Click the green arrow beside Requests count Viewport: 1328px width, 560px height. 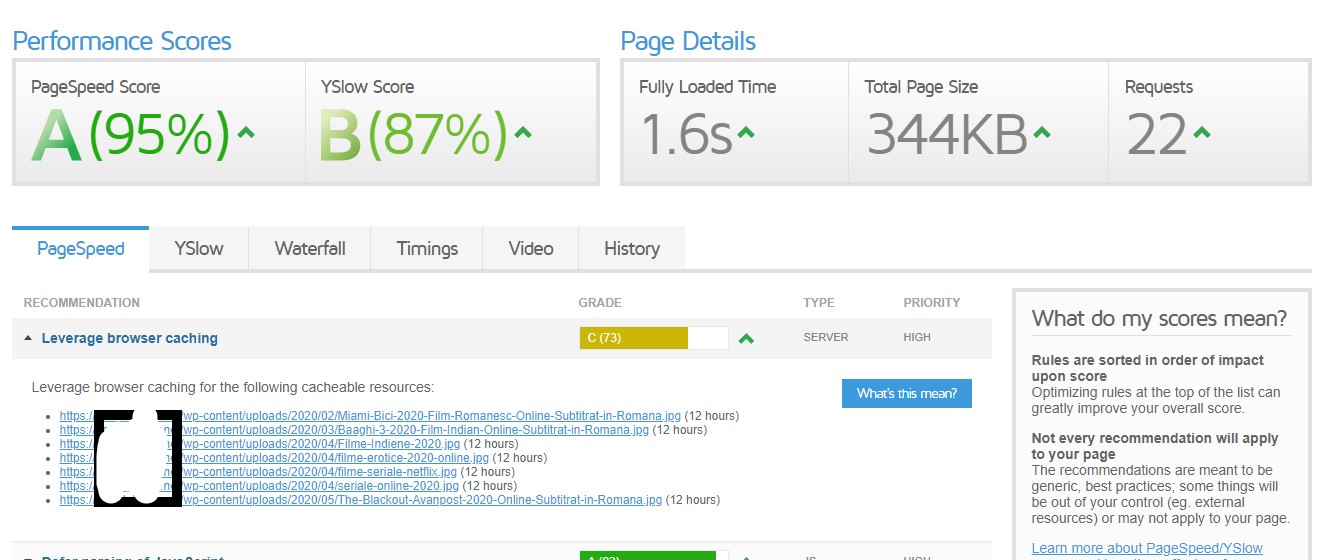point(1202,132)
